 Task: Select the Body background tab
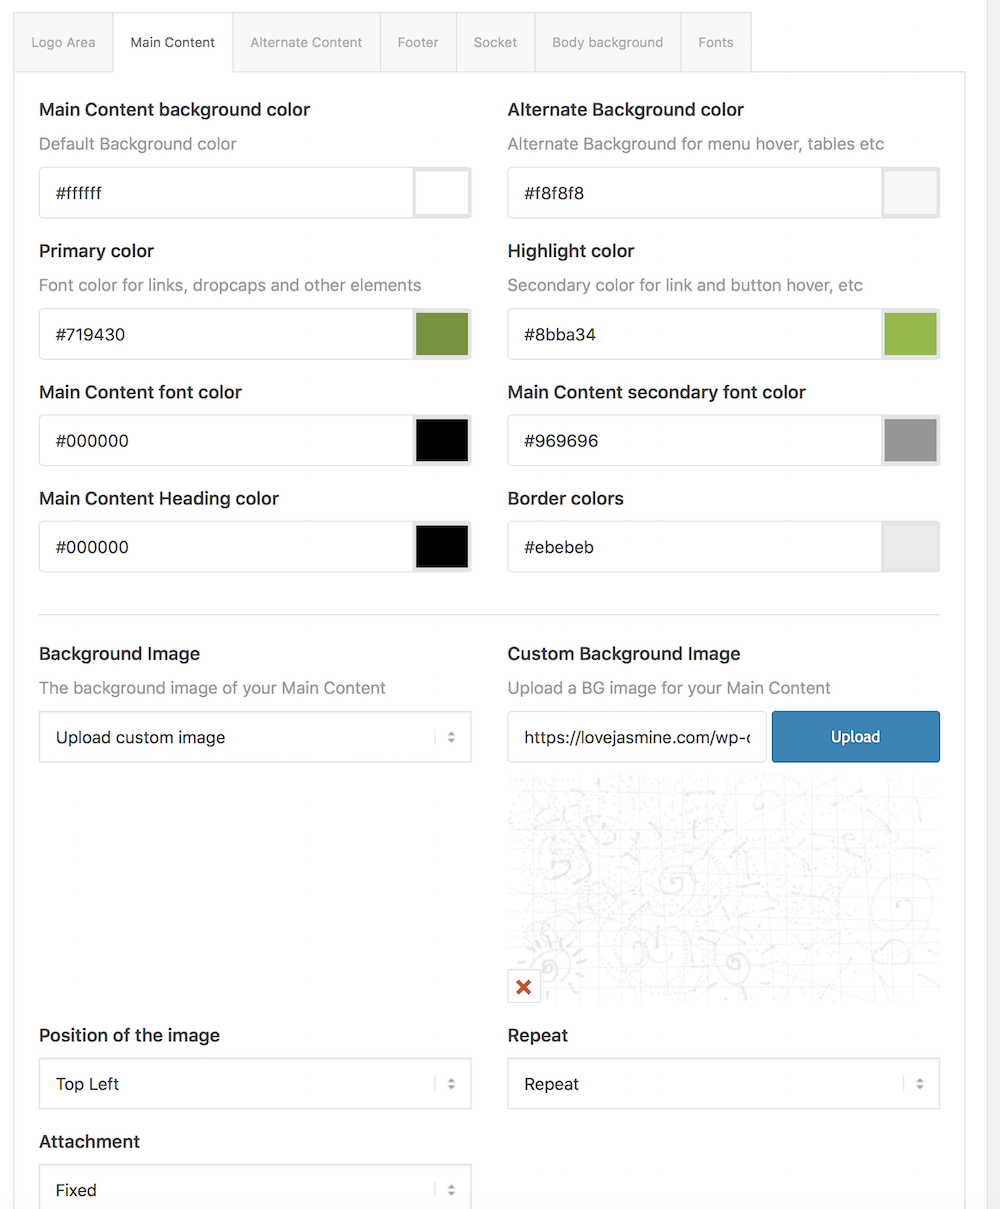608,42
